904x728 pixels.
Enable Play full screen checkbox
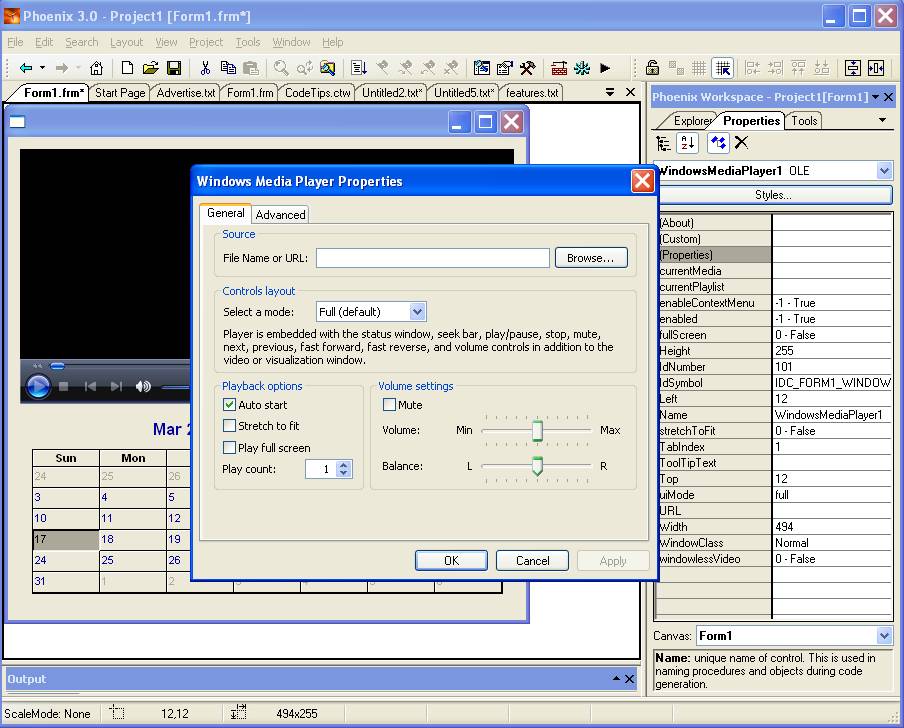[229, 447]
